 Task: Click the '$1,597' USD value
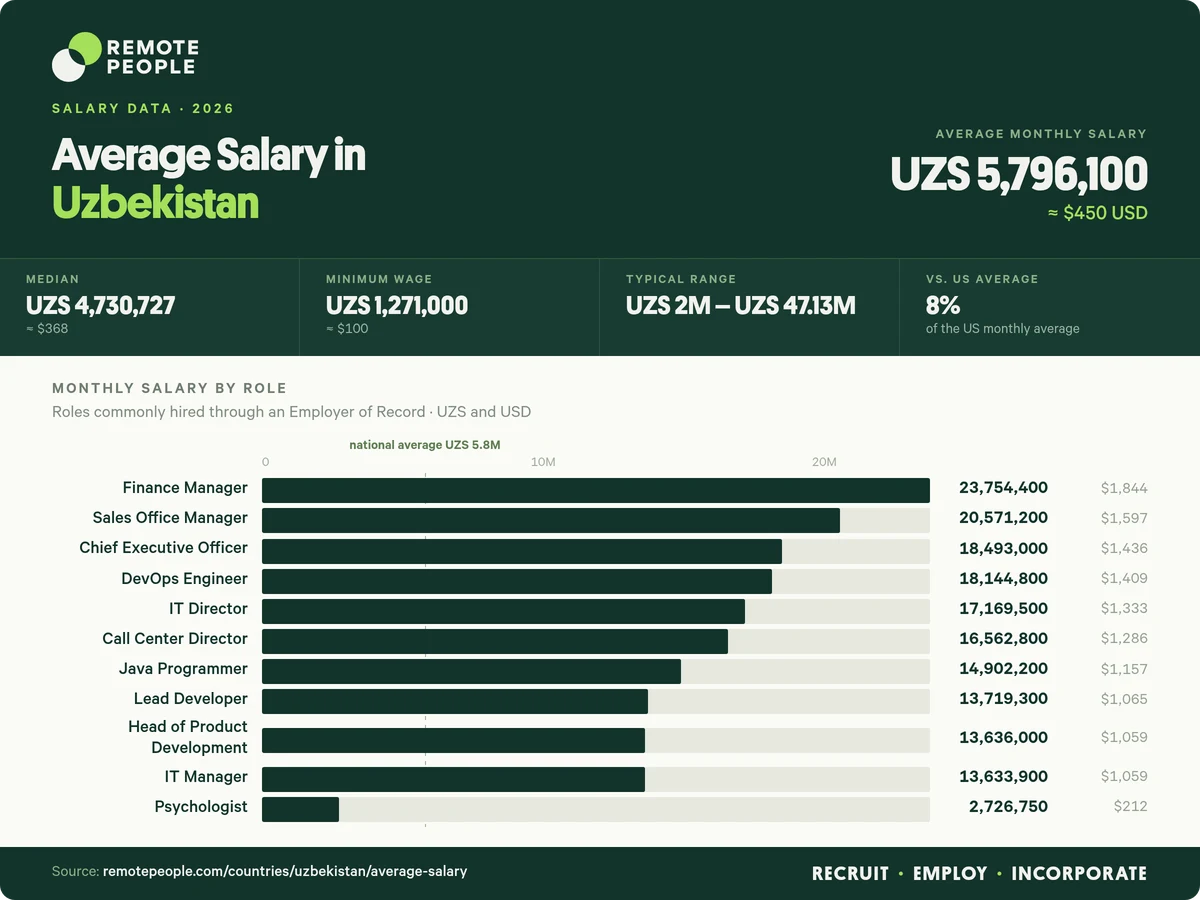pos(1124,519)
